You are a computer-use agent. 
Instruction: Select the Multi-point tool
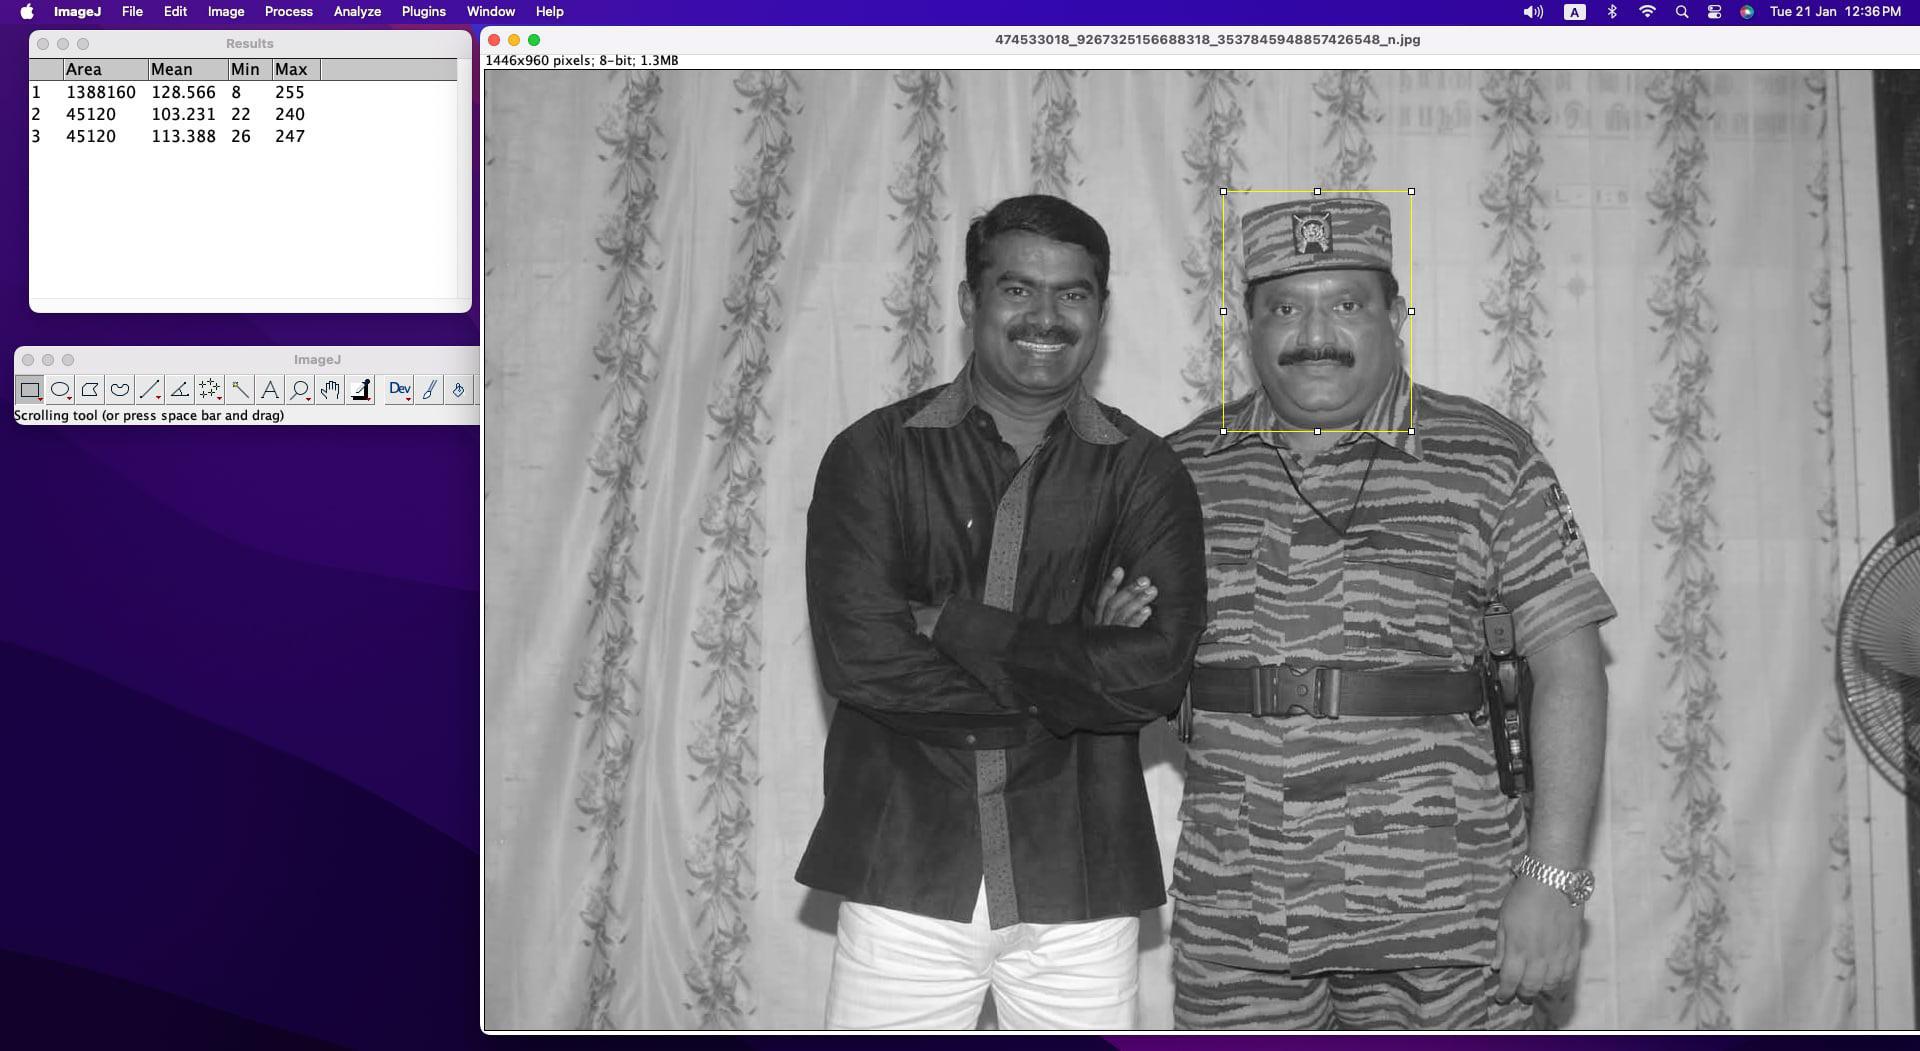[x=210, y=390]
